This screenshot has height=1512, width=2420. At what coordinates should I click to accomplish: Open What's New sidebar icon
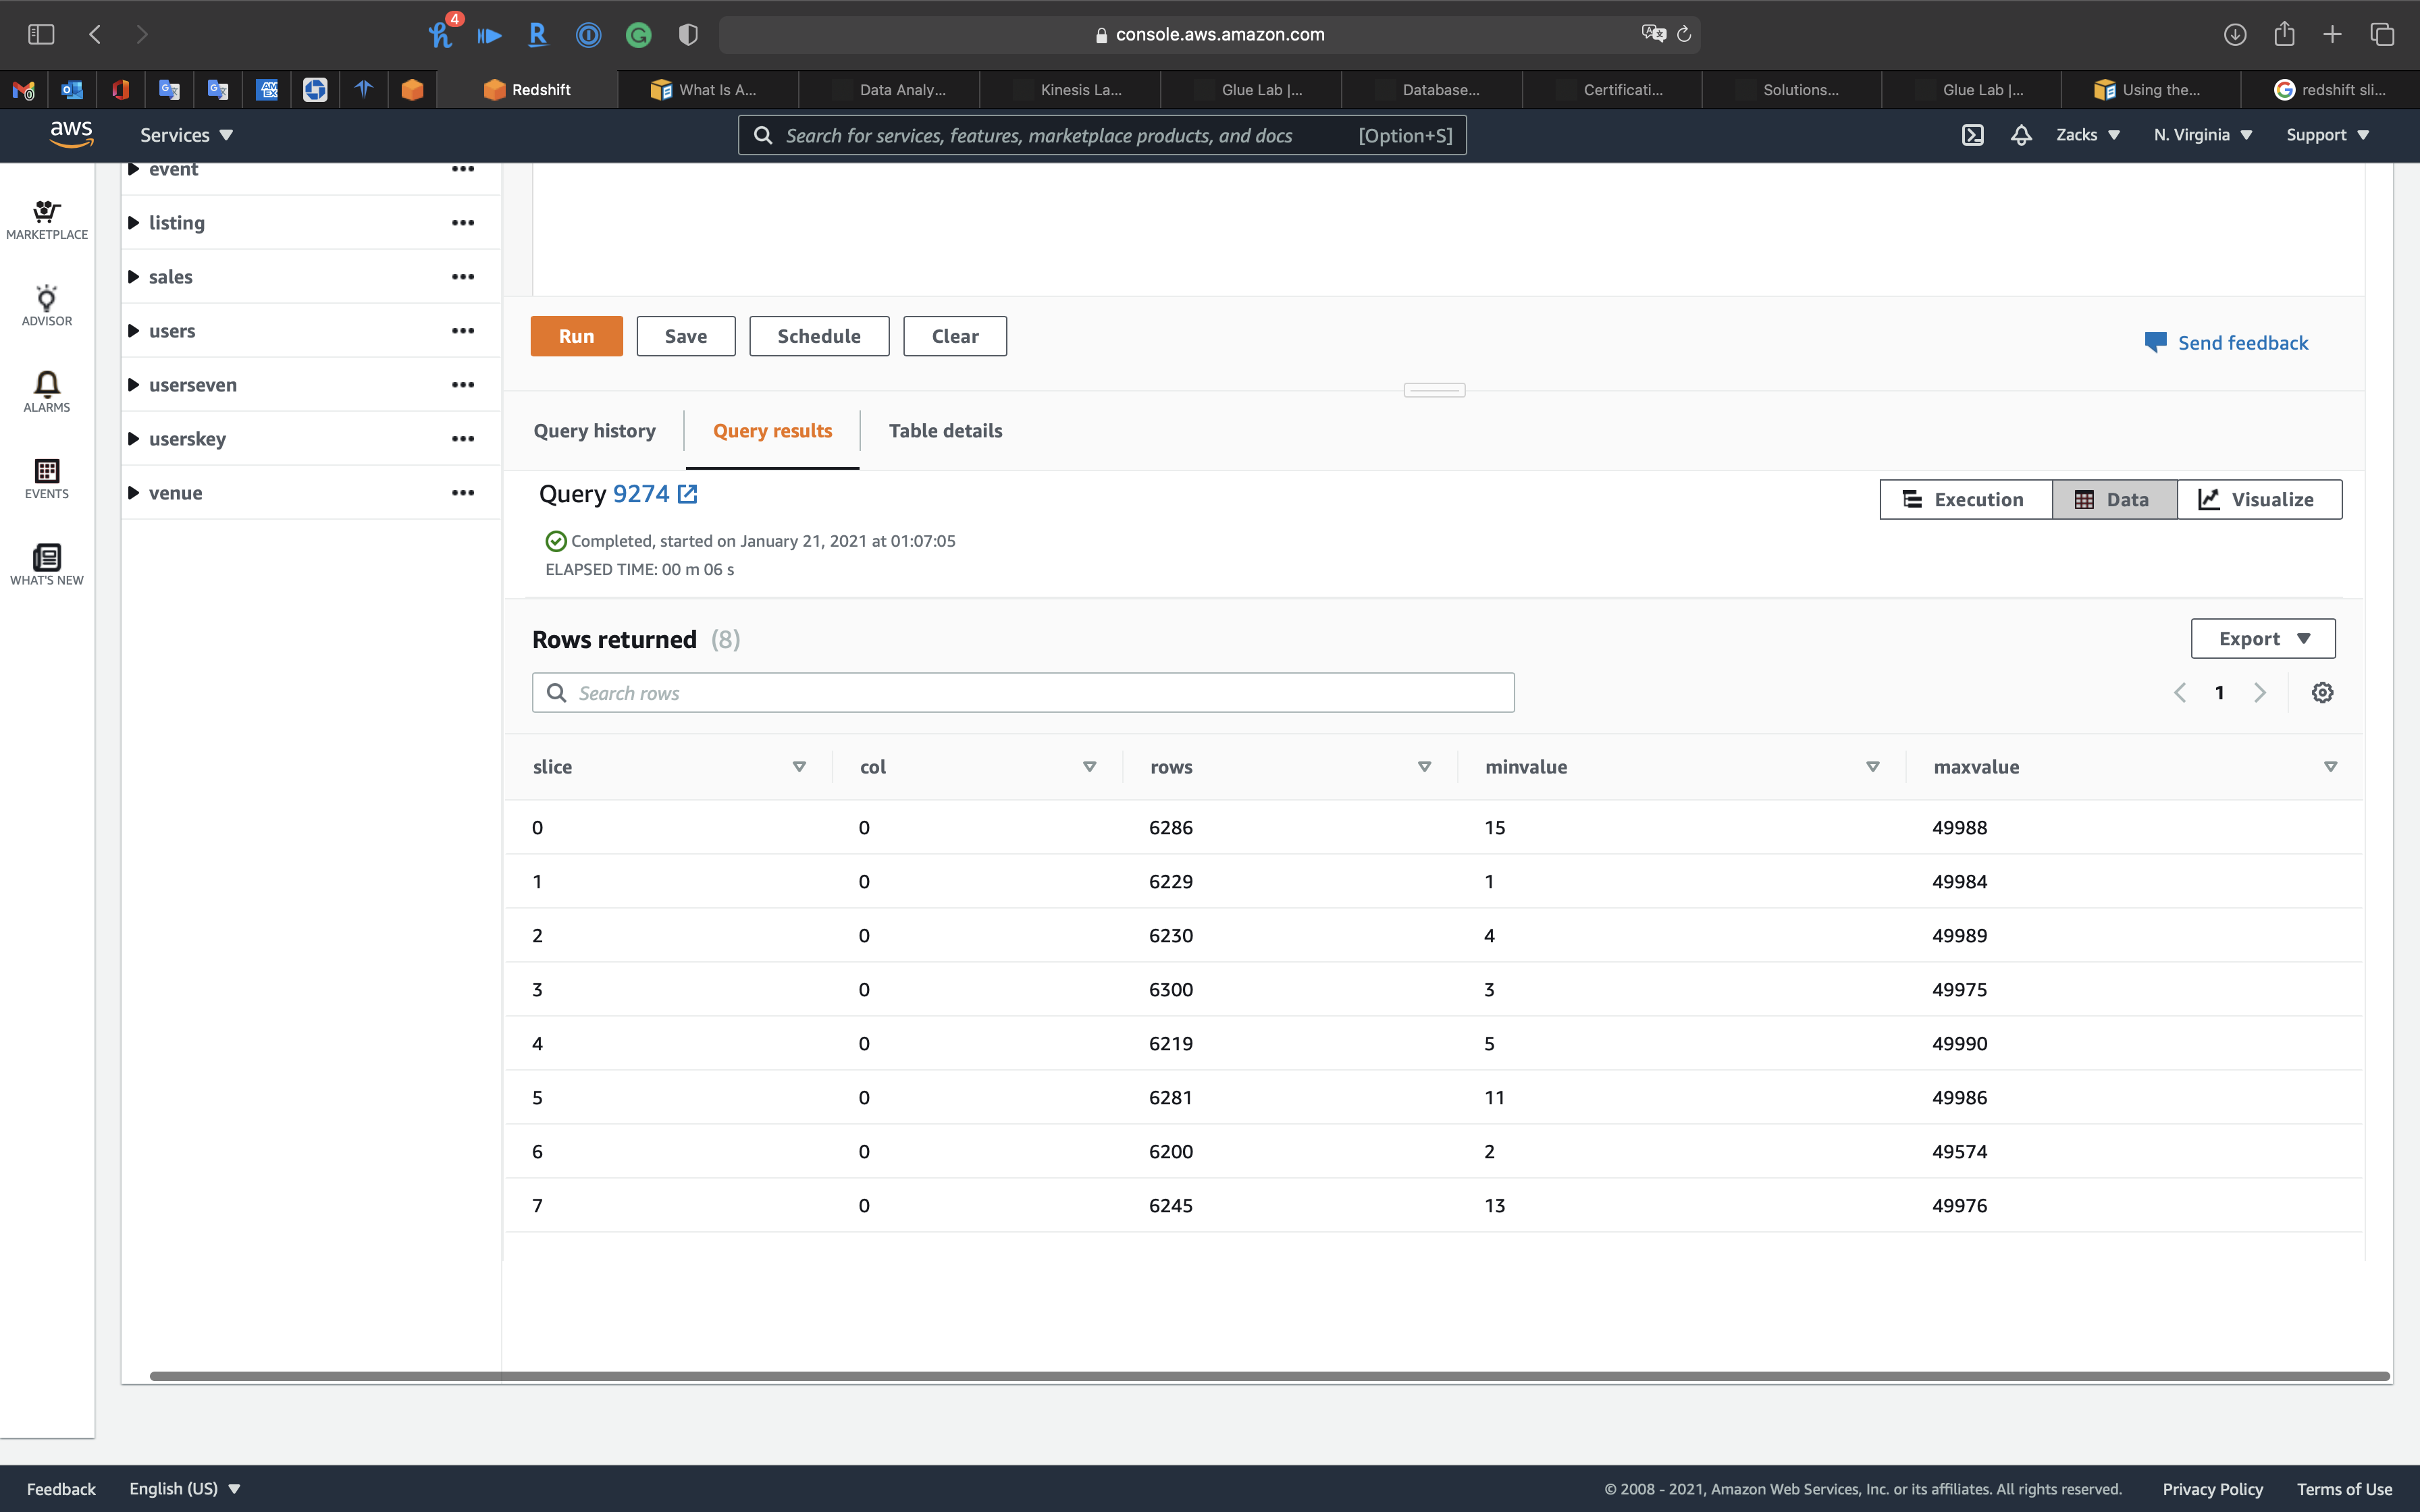(x=47, y=564)
